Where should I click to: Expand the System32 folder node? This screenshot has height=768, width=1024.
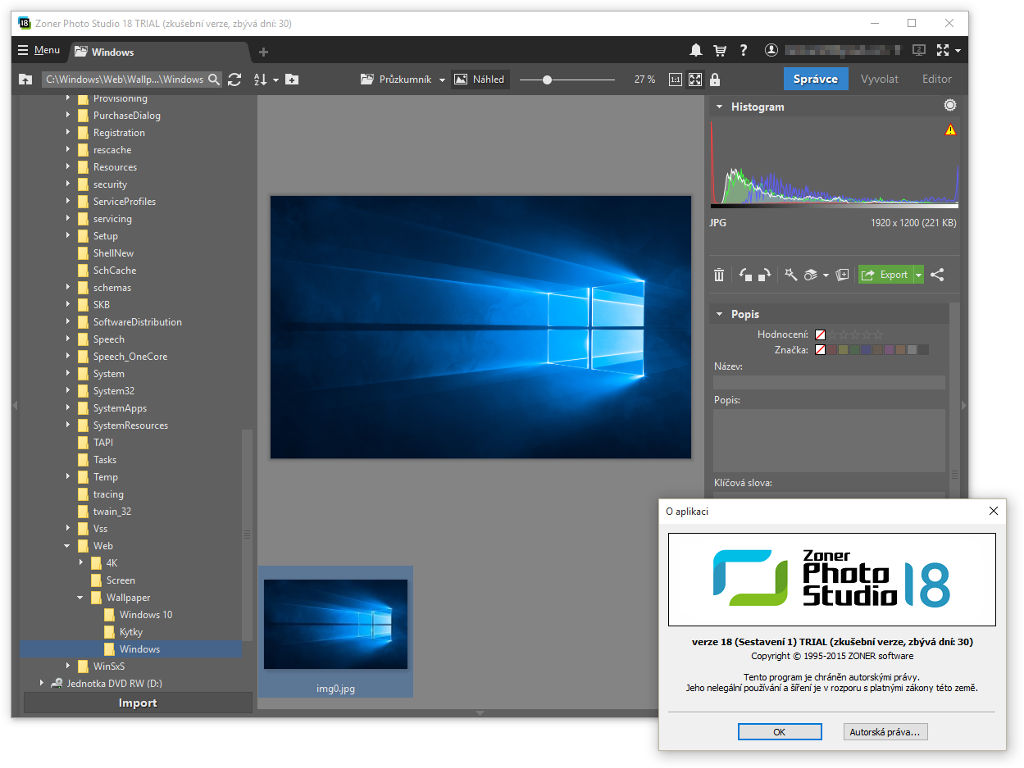67,391
